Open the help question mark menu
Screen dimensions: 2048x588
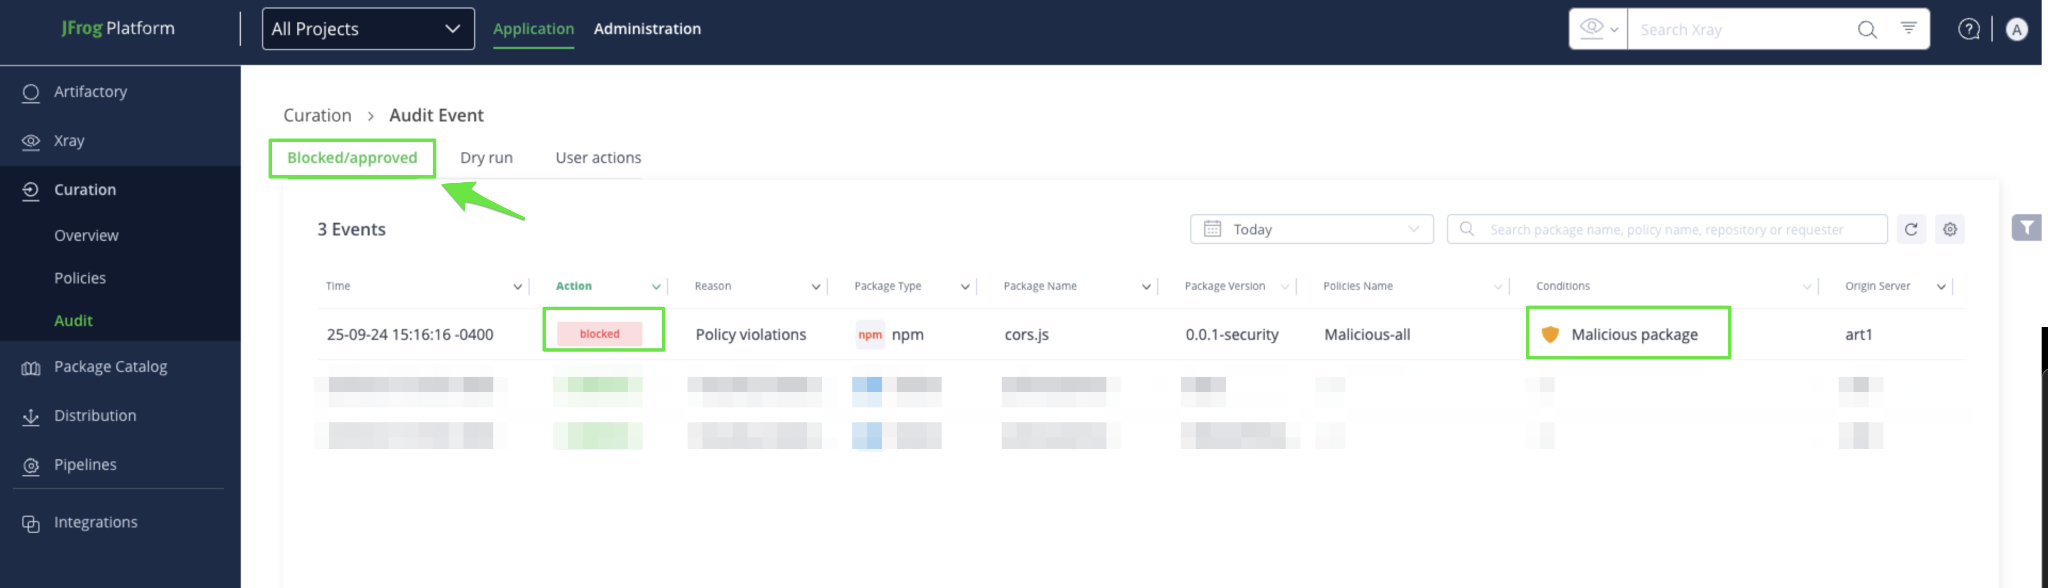click(1969, 29)
